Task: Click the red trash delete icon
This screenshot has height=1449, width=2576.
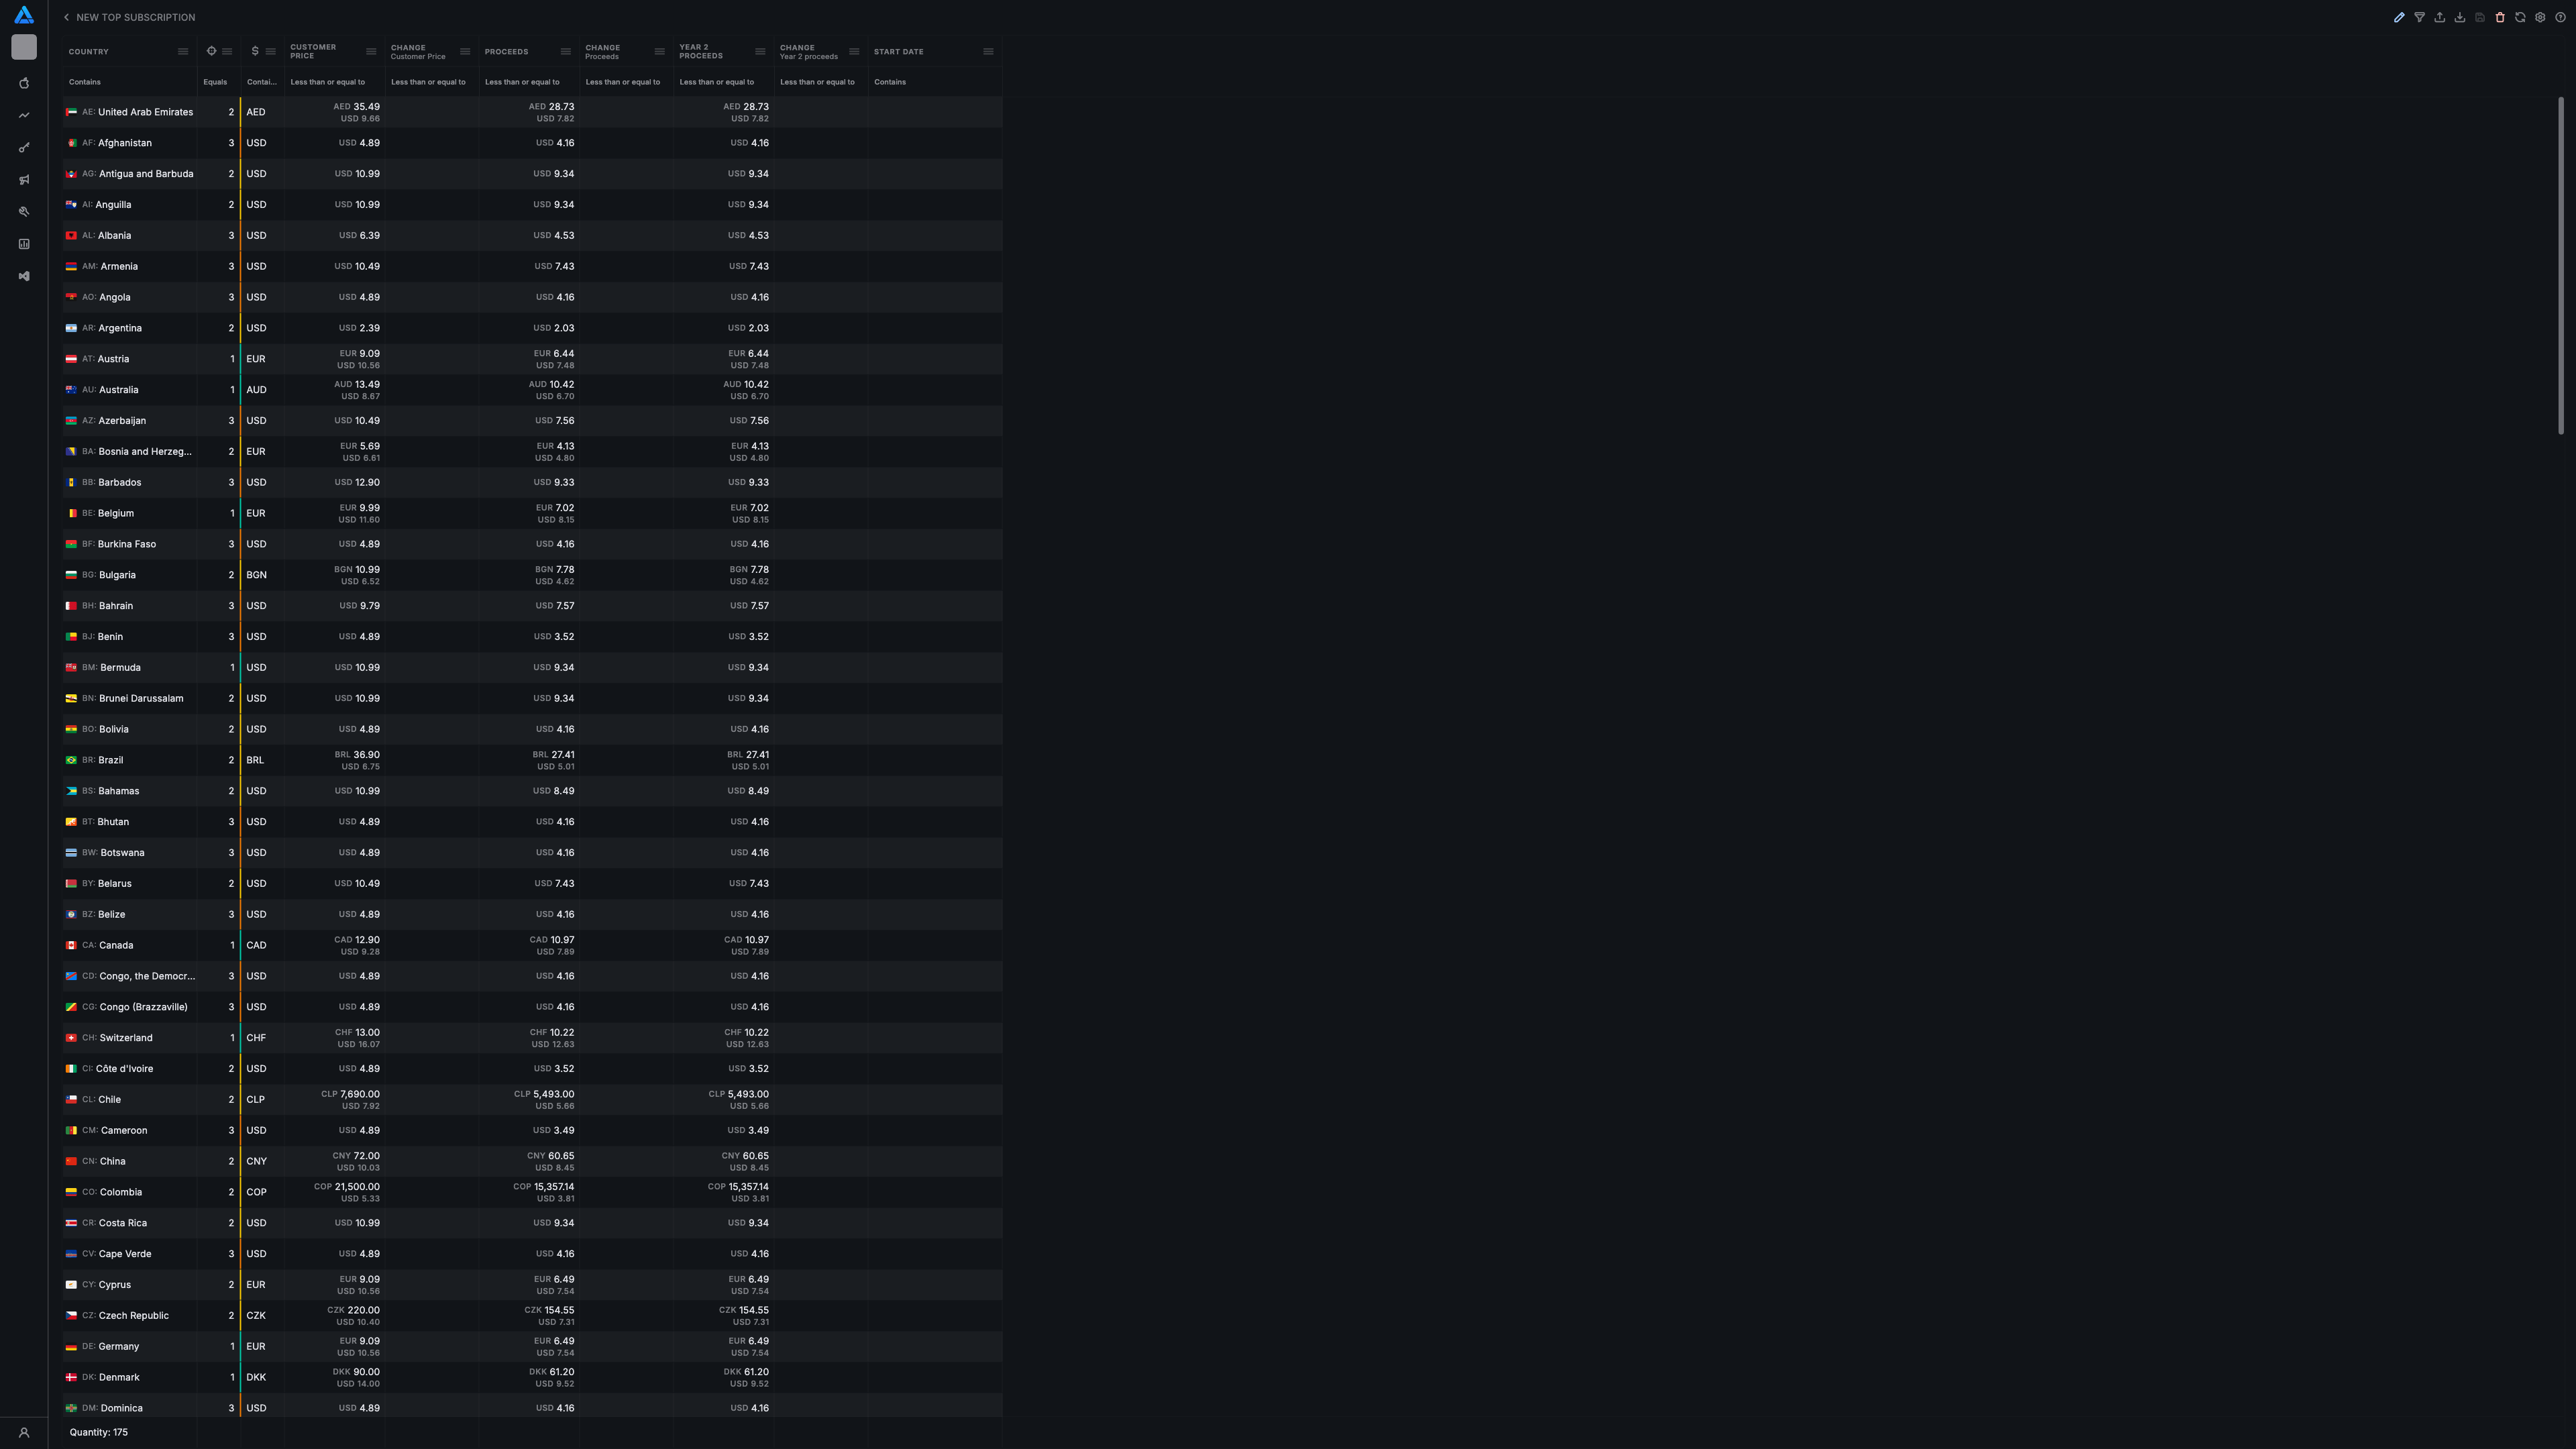Action: pyautogui.click(x=2499, y=17)
